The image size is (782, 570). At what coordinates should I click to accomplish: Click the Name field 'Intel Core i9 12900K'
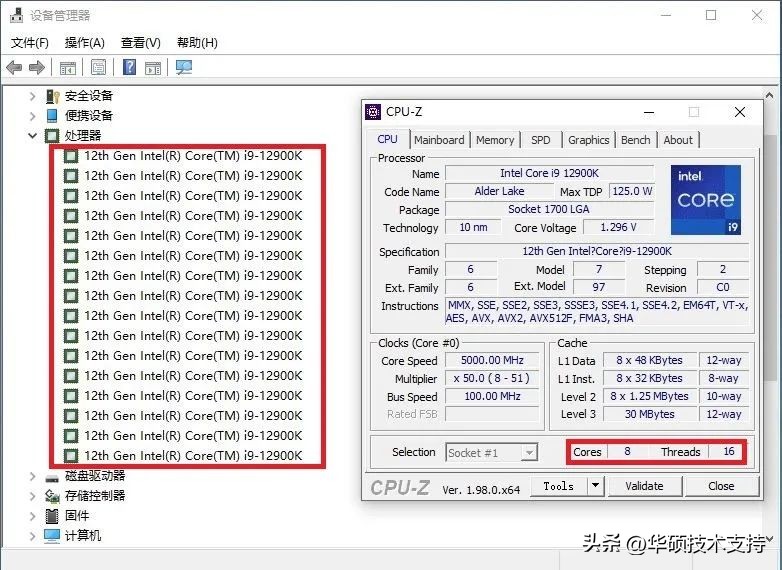tap(549, 173)
